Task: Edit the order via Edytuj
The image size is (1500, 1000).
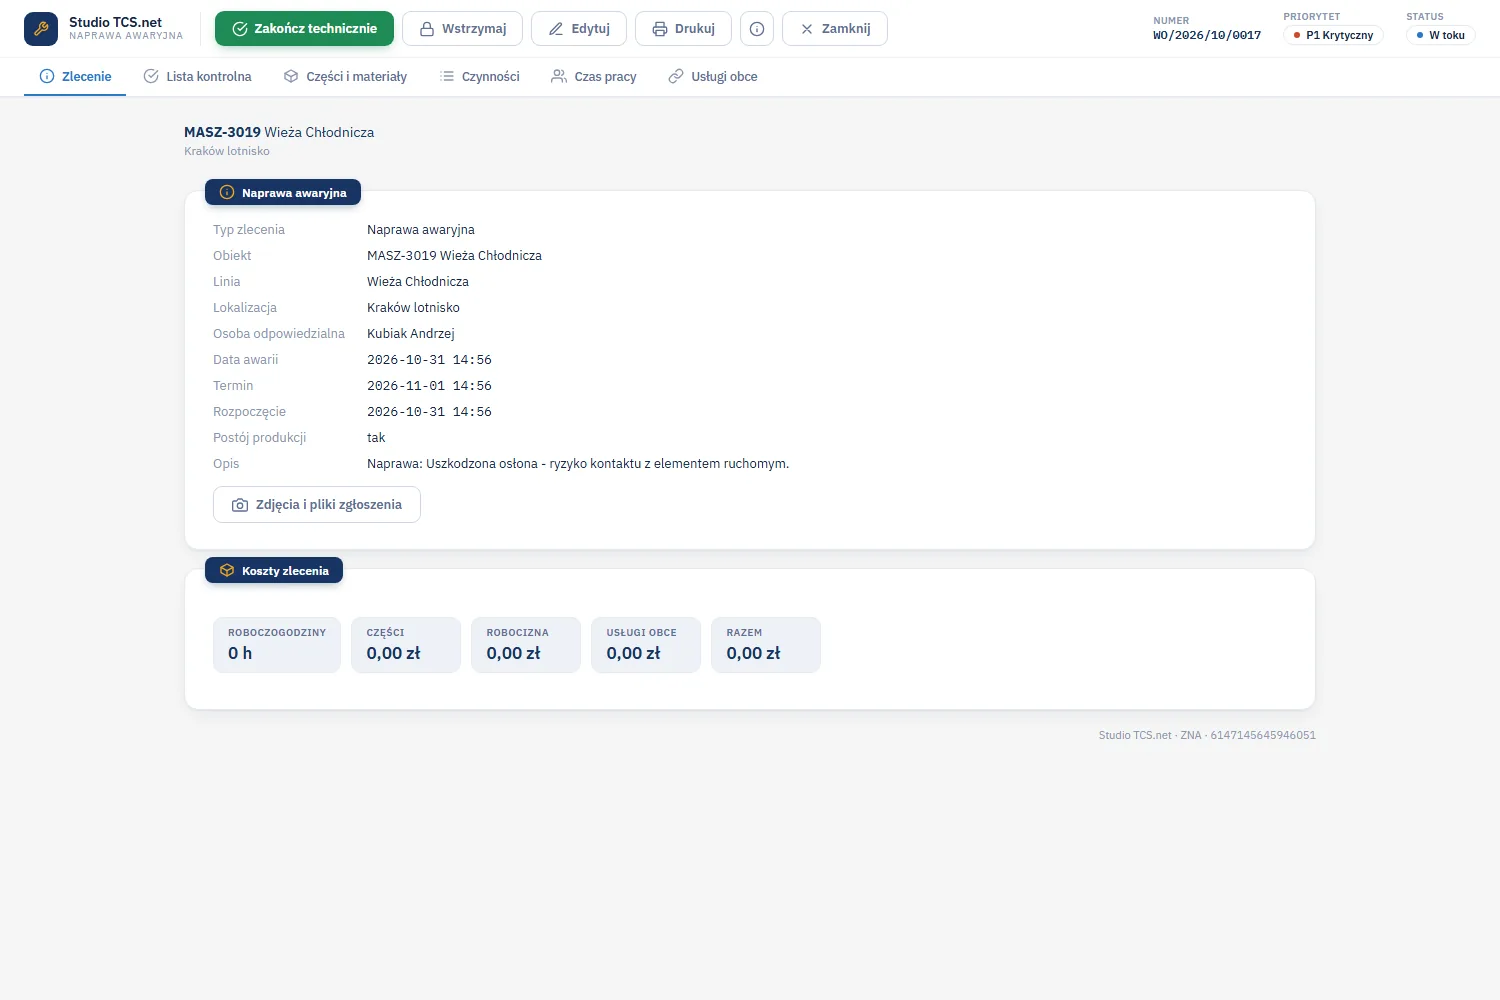Action: coord(579,29)
